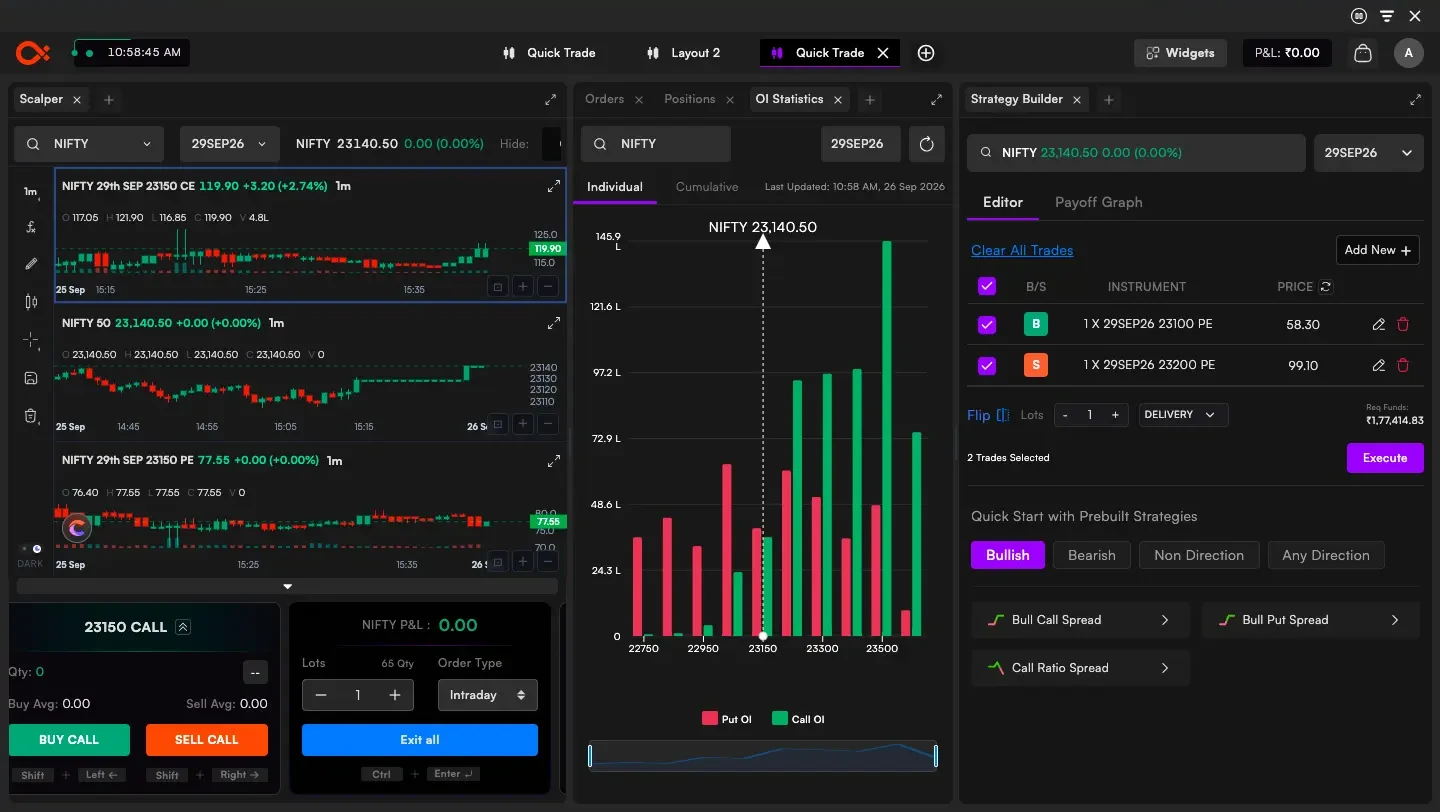Expand the 23150 PE chart fullscreen
Screen dimensions: 1440x812
coord(553,461)
